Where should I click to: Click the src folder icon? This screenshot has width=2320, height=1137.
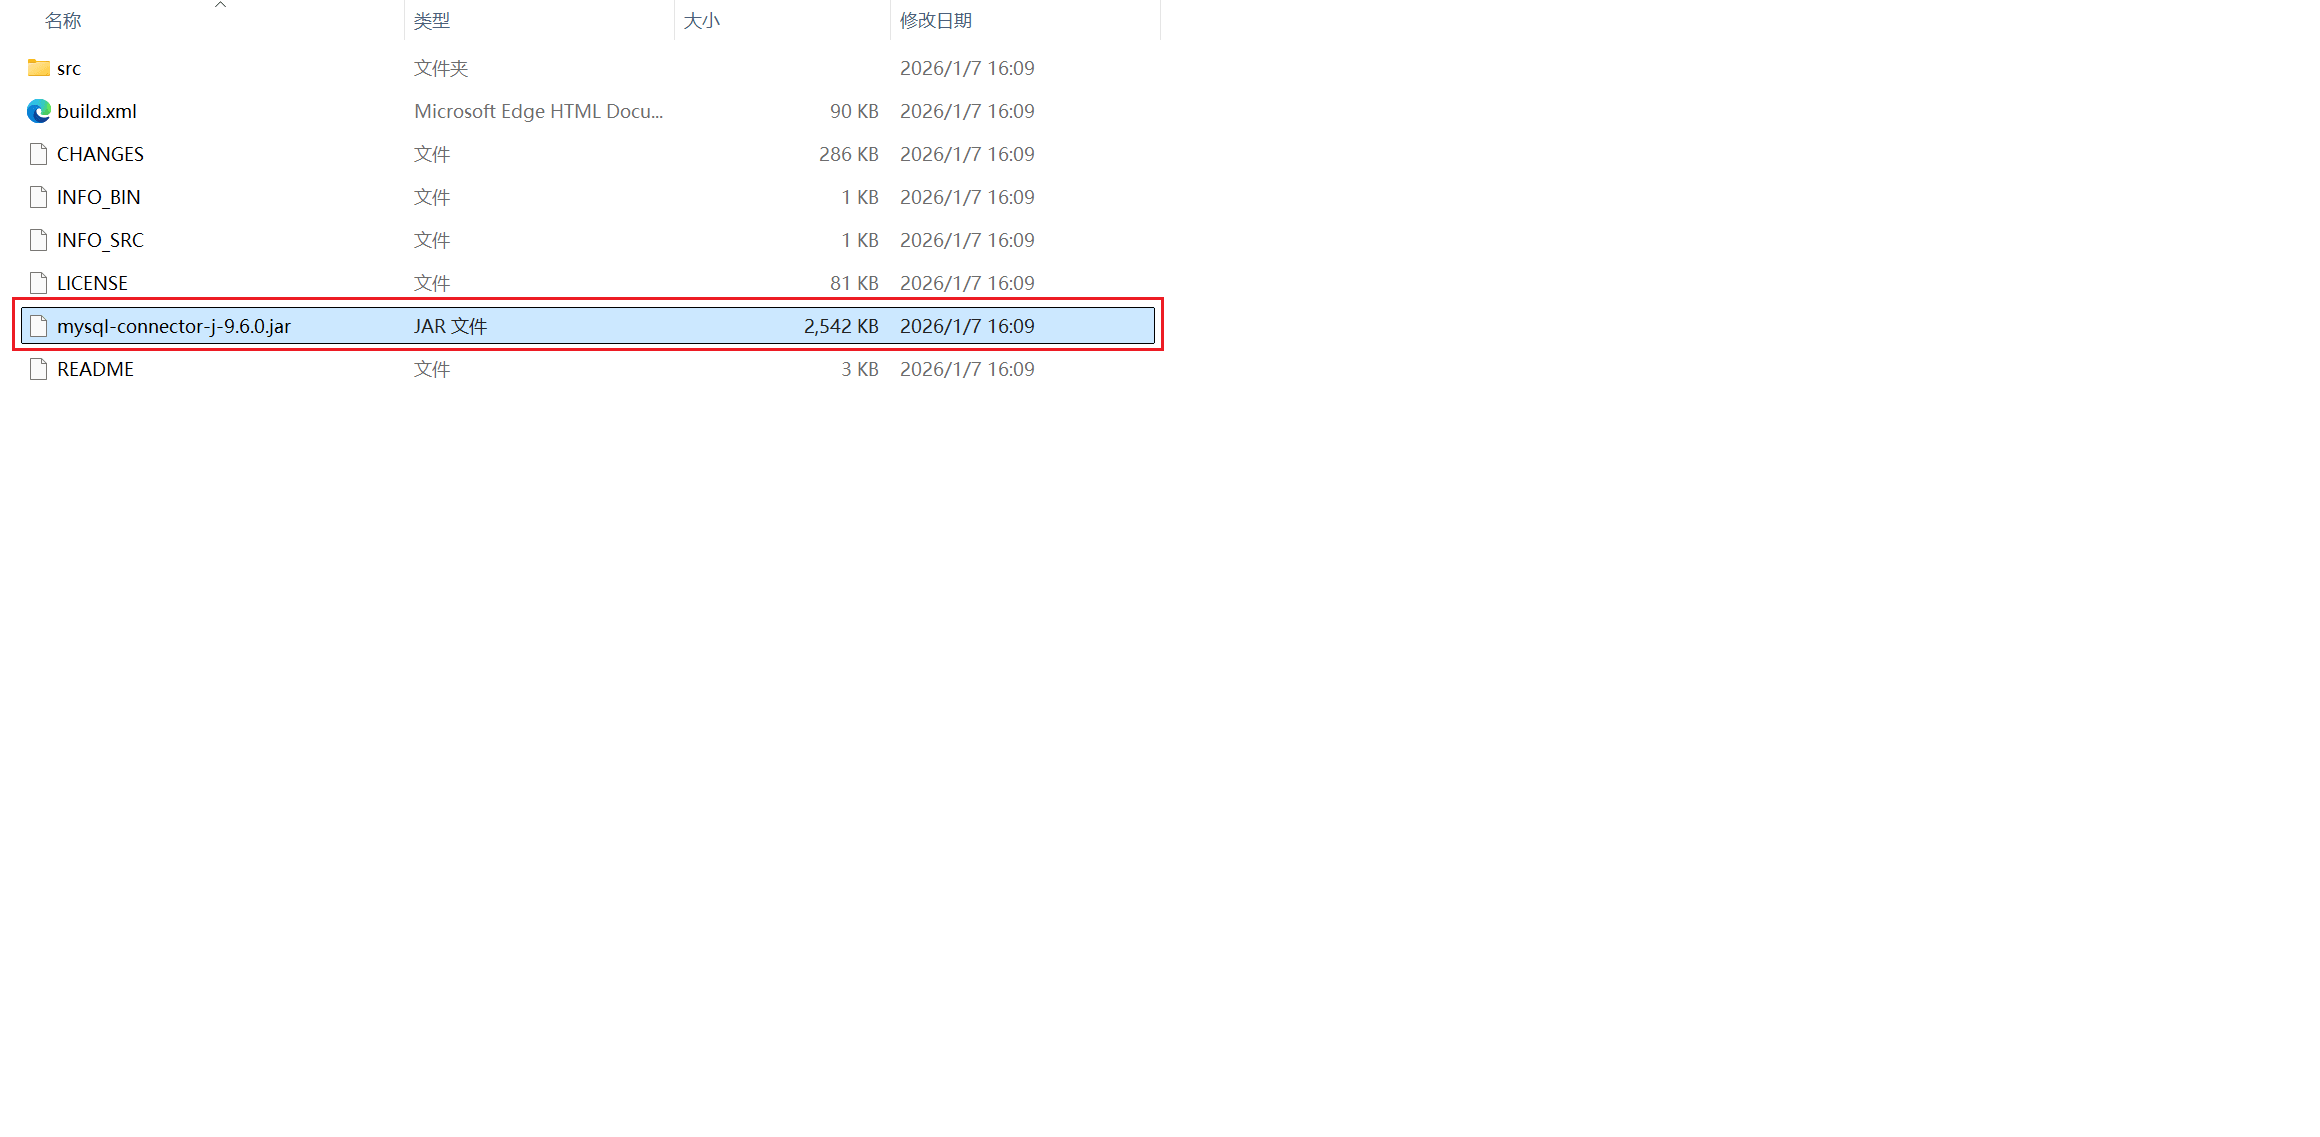click(x=38, y=68)
